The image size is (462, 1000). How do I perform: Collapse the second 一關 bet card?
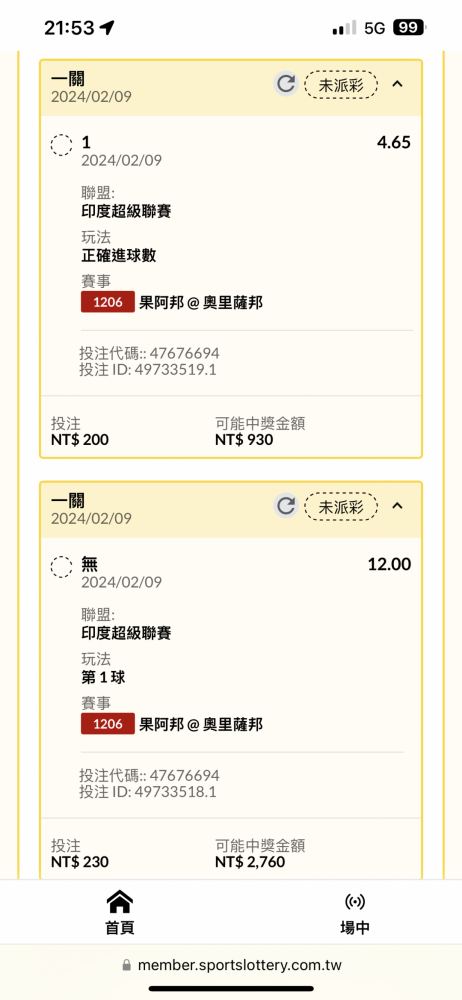[x=397, y=505]
